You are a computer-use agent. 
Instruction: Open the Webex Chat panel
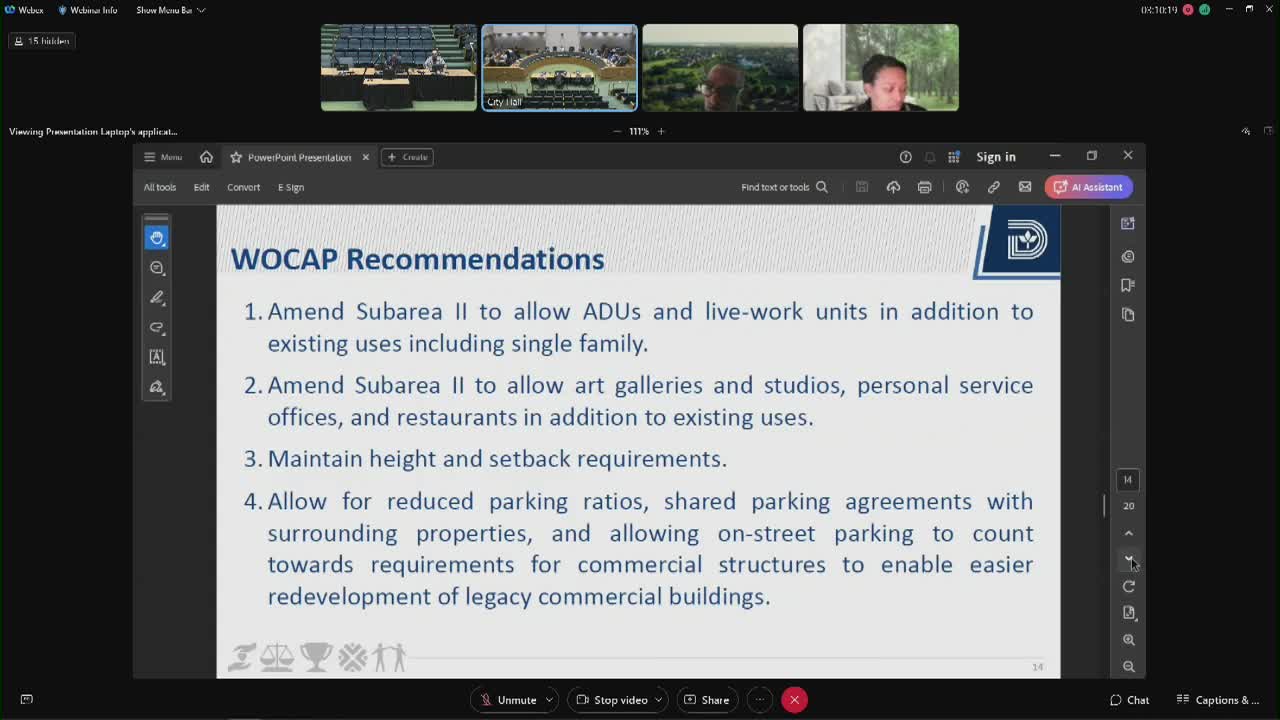[x=1129, y=700]
